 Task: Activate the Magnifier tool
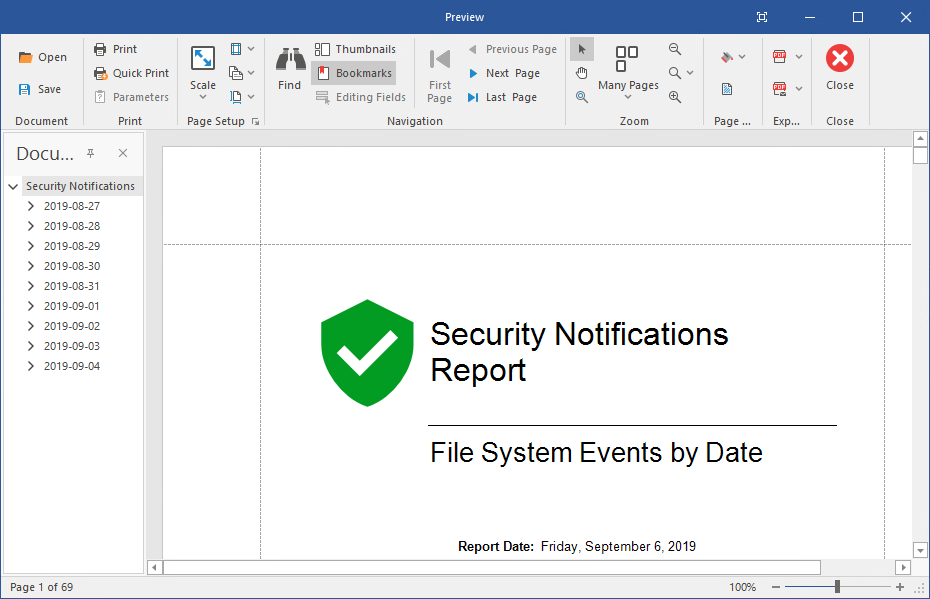tap(582, 97)
